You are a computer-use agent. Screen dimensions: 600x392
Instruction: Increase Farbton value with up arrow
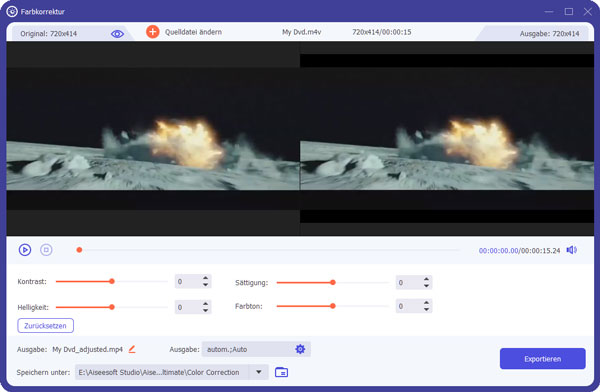pyautogui.click(x=426, y=303)
